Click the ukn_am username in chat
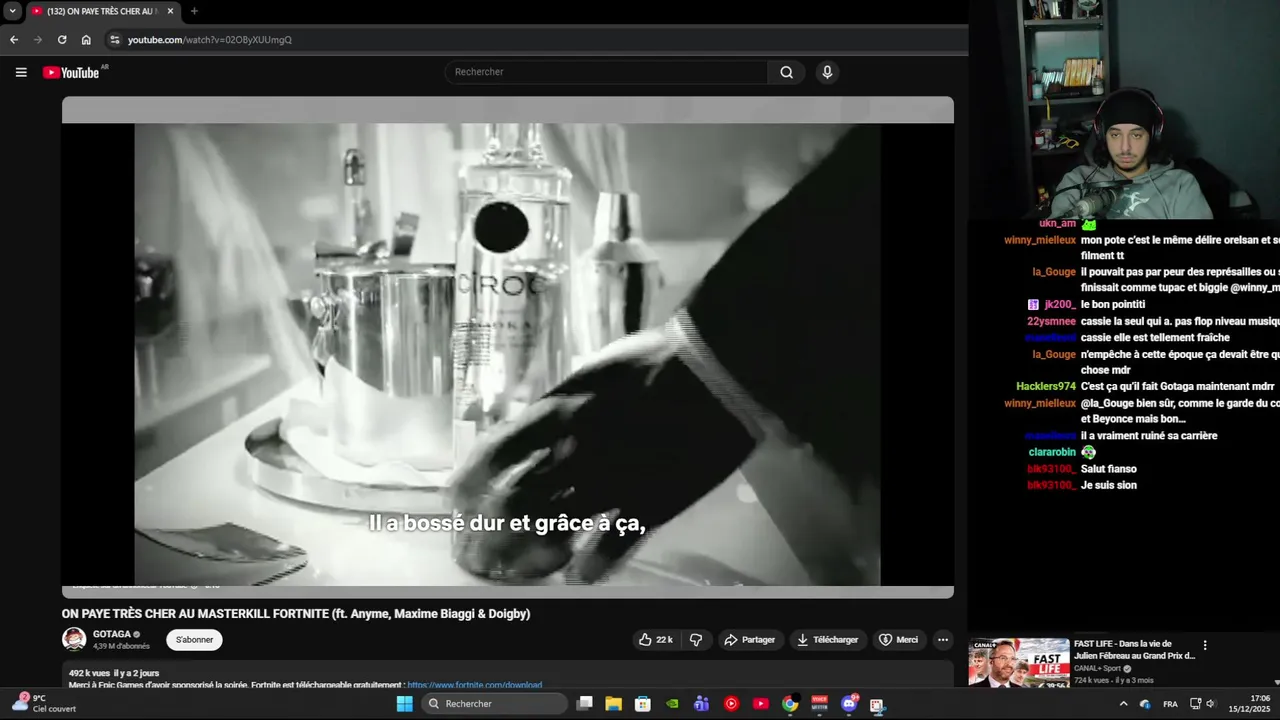Viewport: 1280px width, 720px height. tap(1058, 224)
